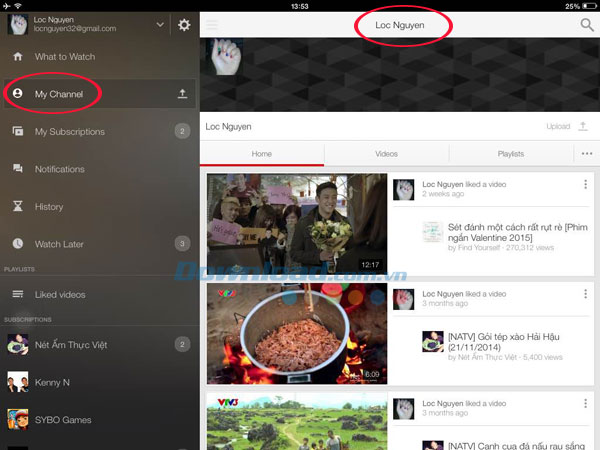Click the 13:53 clock in status bar
Viewport: 600px width, 450px height.
pos(300,6)
